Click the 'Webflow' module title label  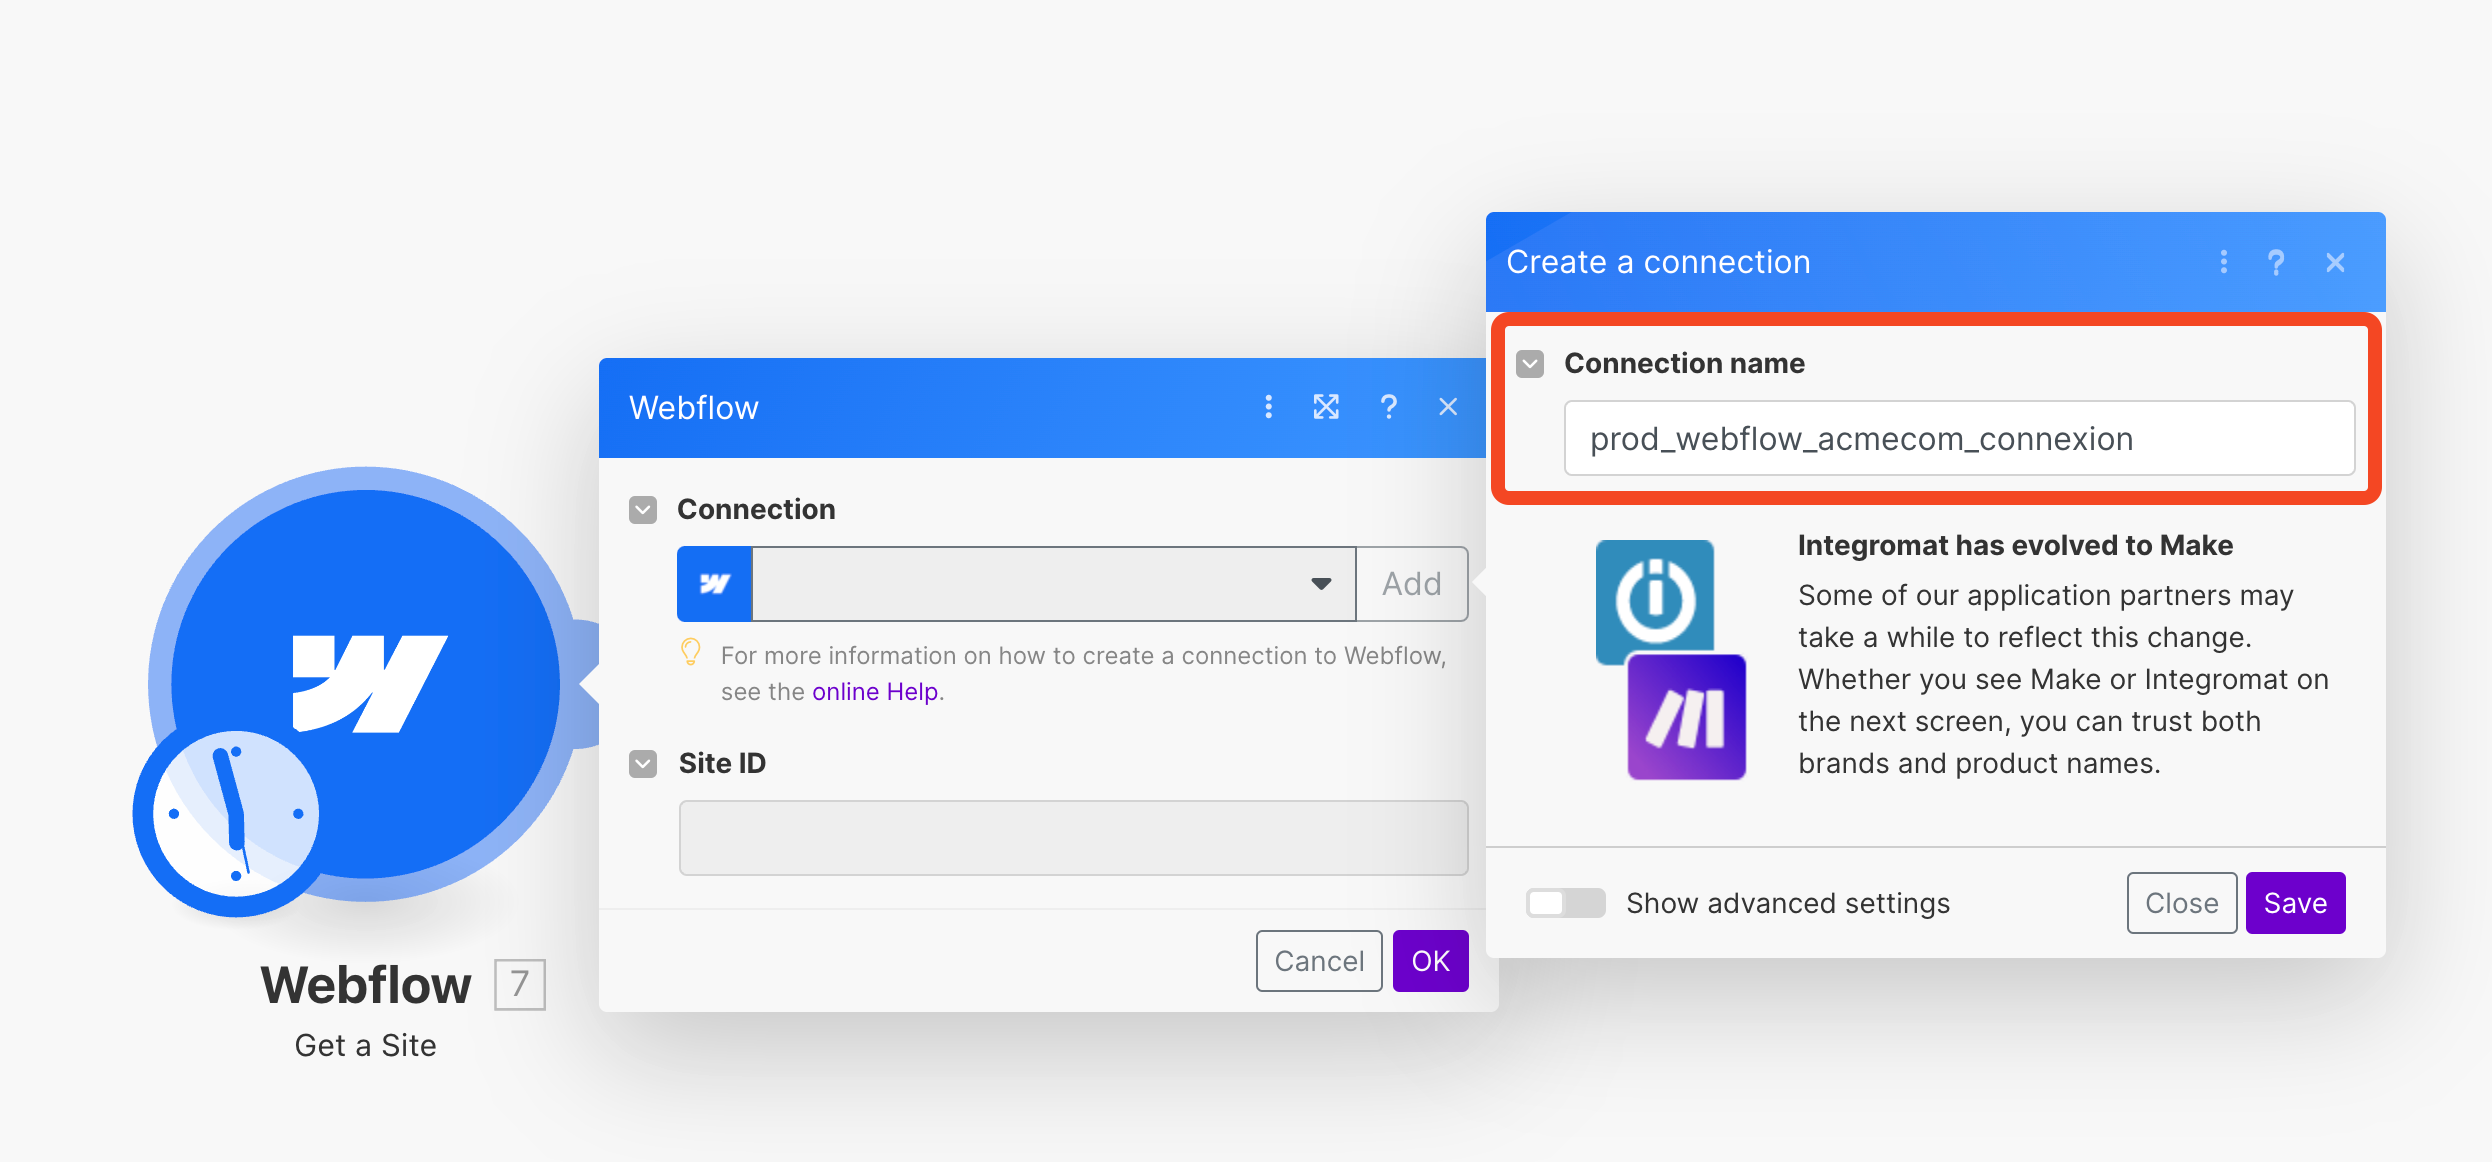pos(365,985)
